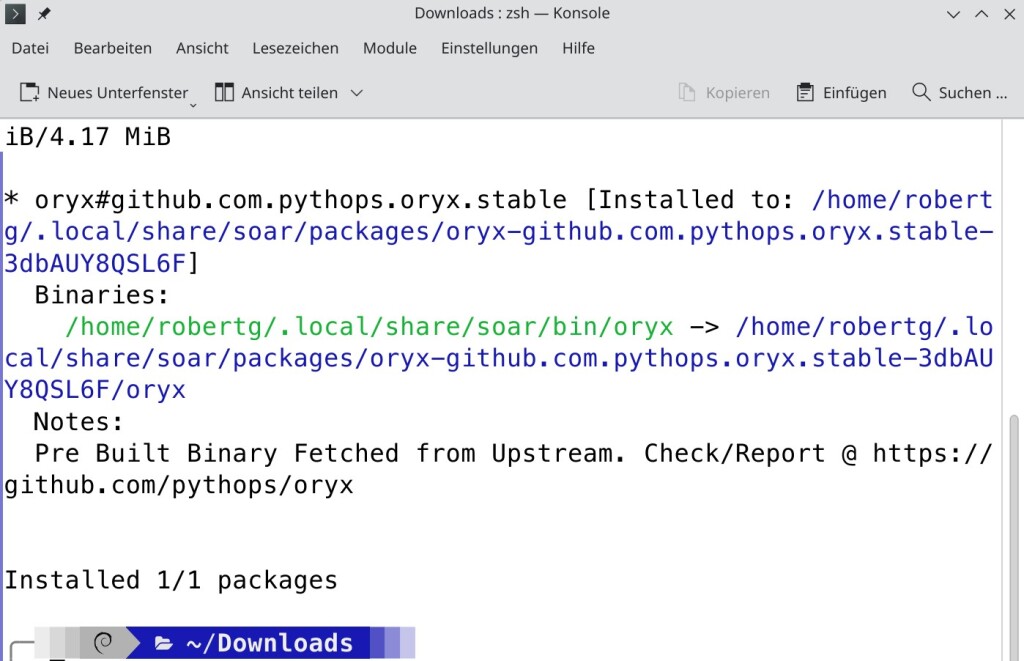Open search with the Suchen magnifier icon
Viewport: 1024px width, 661px height.
[x=921, y=93]
